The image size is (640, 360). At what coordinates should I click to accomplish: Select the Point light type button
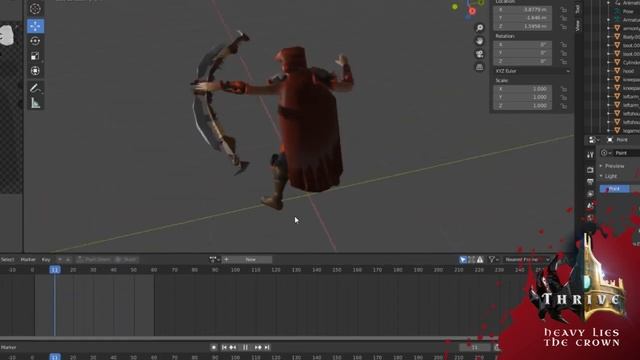(x=615, y=189)
